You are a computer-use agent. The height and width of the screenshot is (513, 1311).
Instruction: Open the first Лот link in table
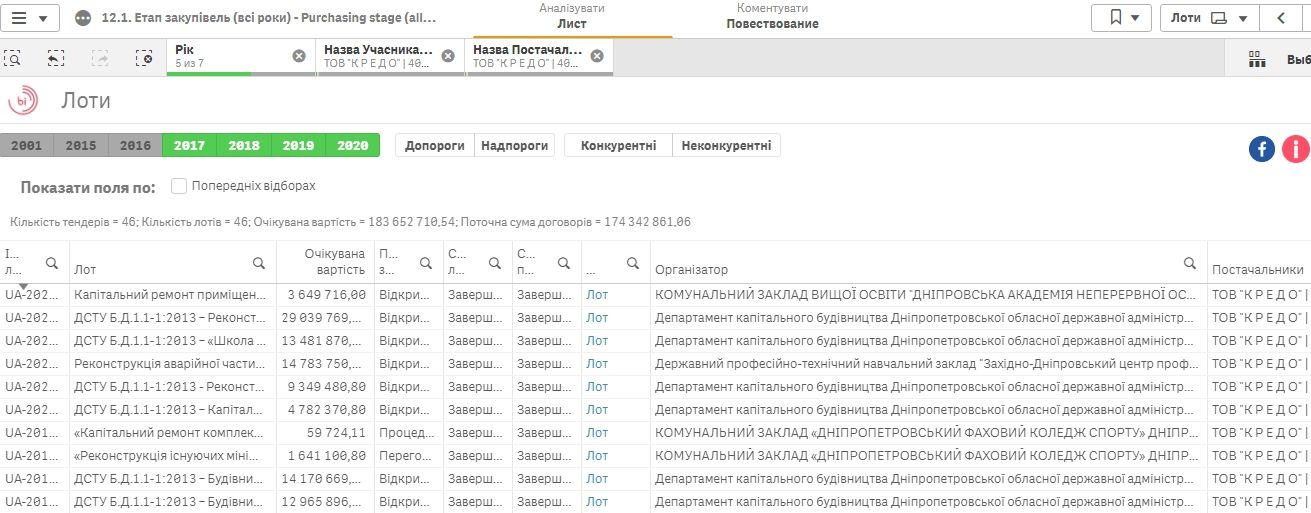point(597,294)
